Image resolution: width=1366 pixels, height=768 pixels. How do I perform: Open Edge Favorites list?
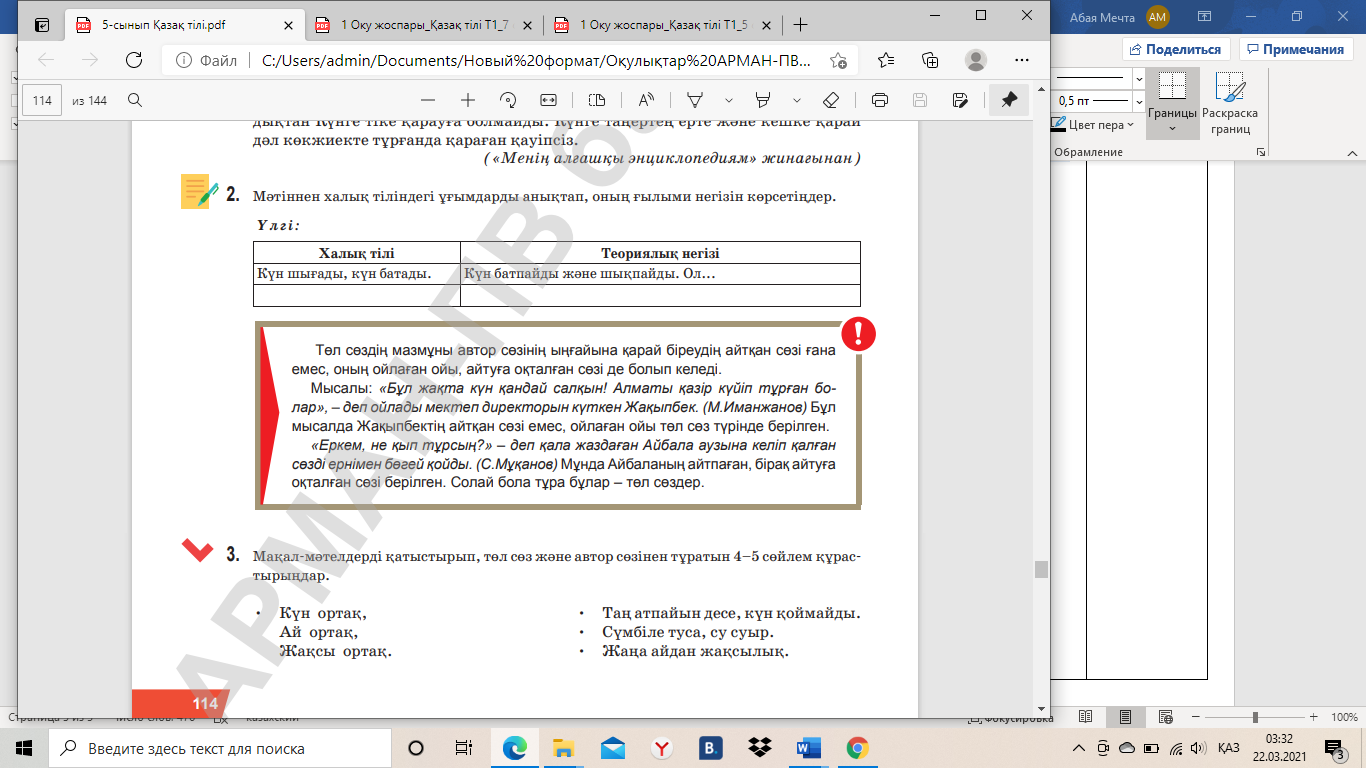[x=886, y=60]
